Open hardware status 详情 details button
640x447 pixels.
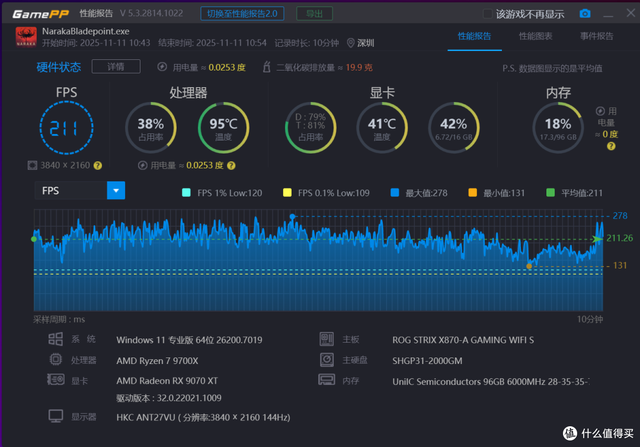click(x=116, y=67)
